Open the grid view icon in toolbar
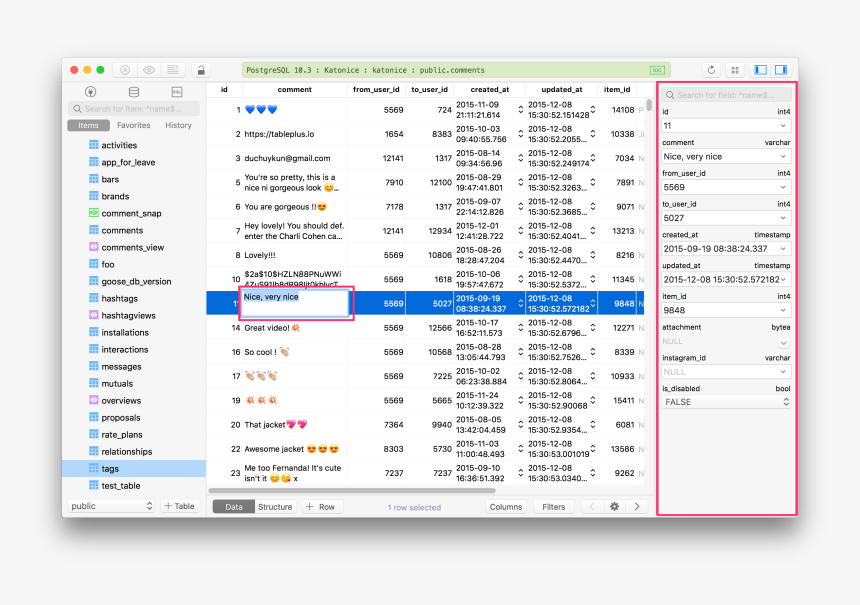 (735, 70)
